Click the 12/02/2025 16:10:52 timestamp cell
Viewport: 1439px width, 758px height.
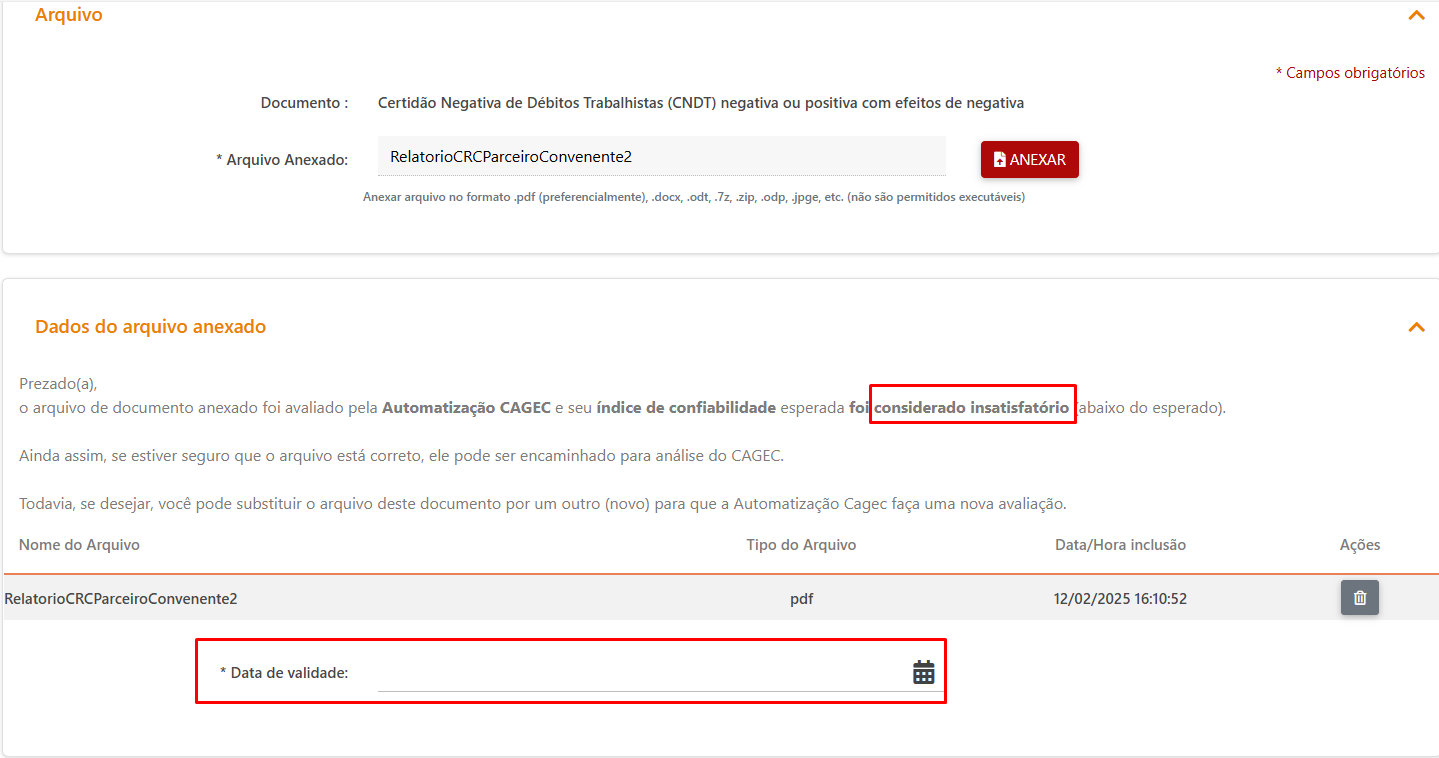point(1120,599)
